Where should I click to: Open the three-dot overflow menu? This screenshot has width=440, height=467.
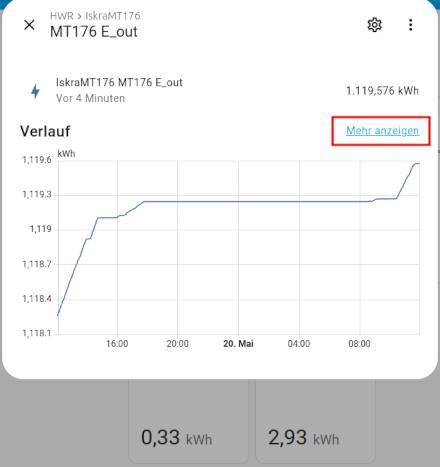(x=410, y=25)
